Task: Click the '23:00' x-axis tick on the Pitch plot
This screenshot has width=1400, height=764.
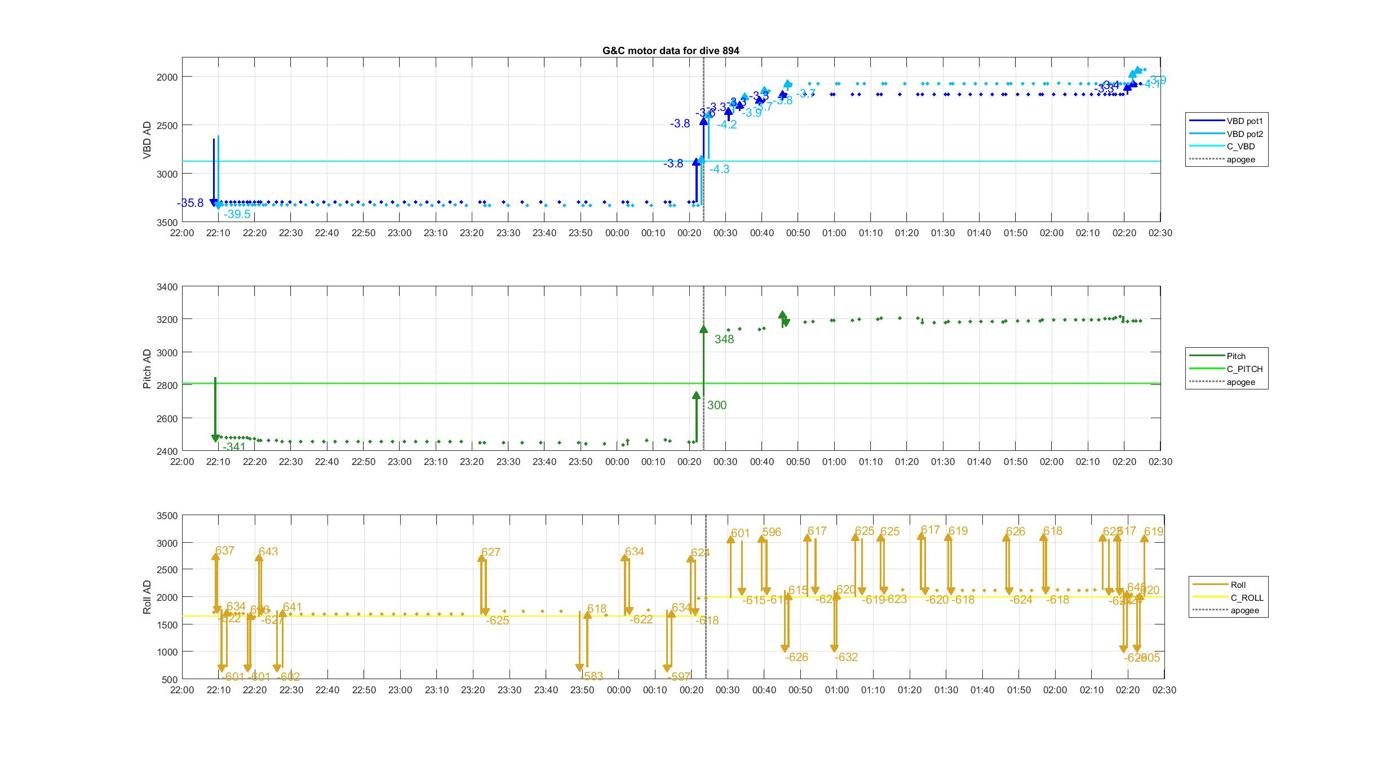Action: coord(399,462)
